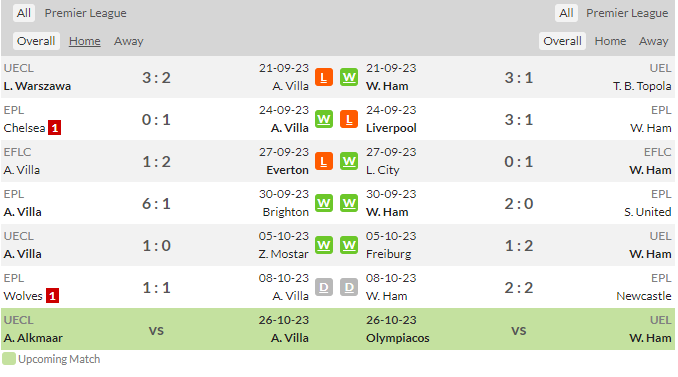Open upcoming A. Alkmaar vs A. Villa match

pyautogui.click(x=156, y=329)
